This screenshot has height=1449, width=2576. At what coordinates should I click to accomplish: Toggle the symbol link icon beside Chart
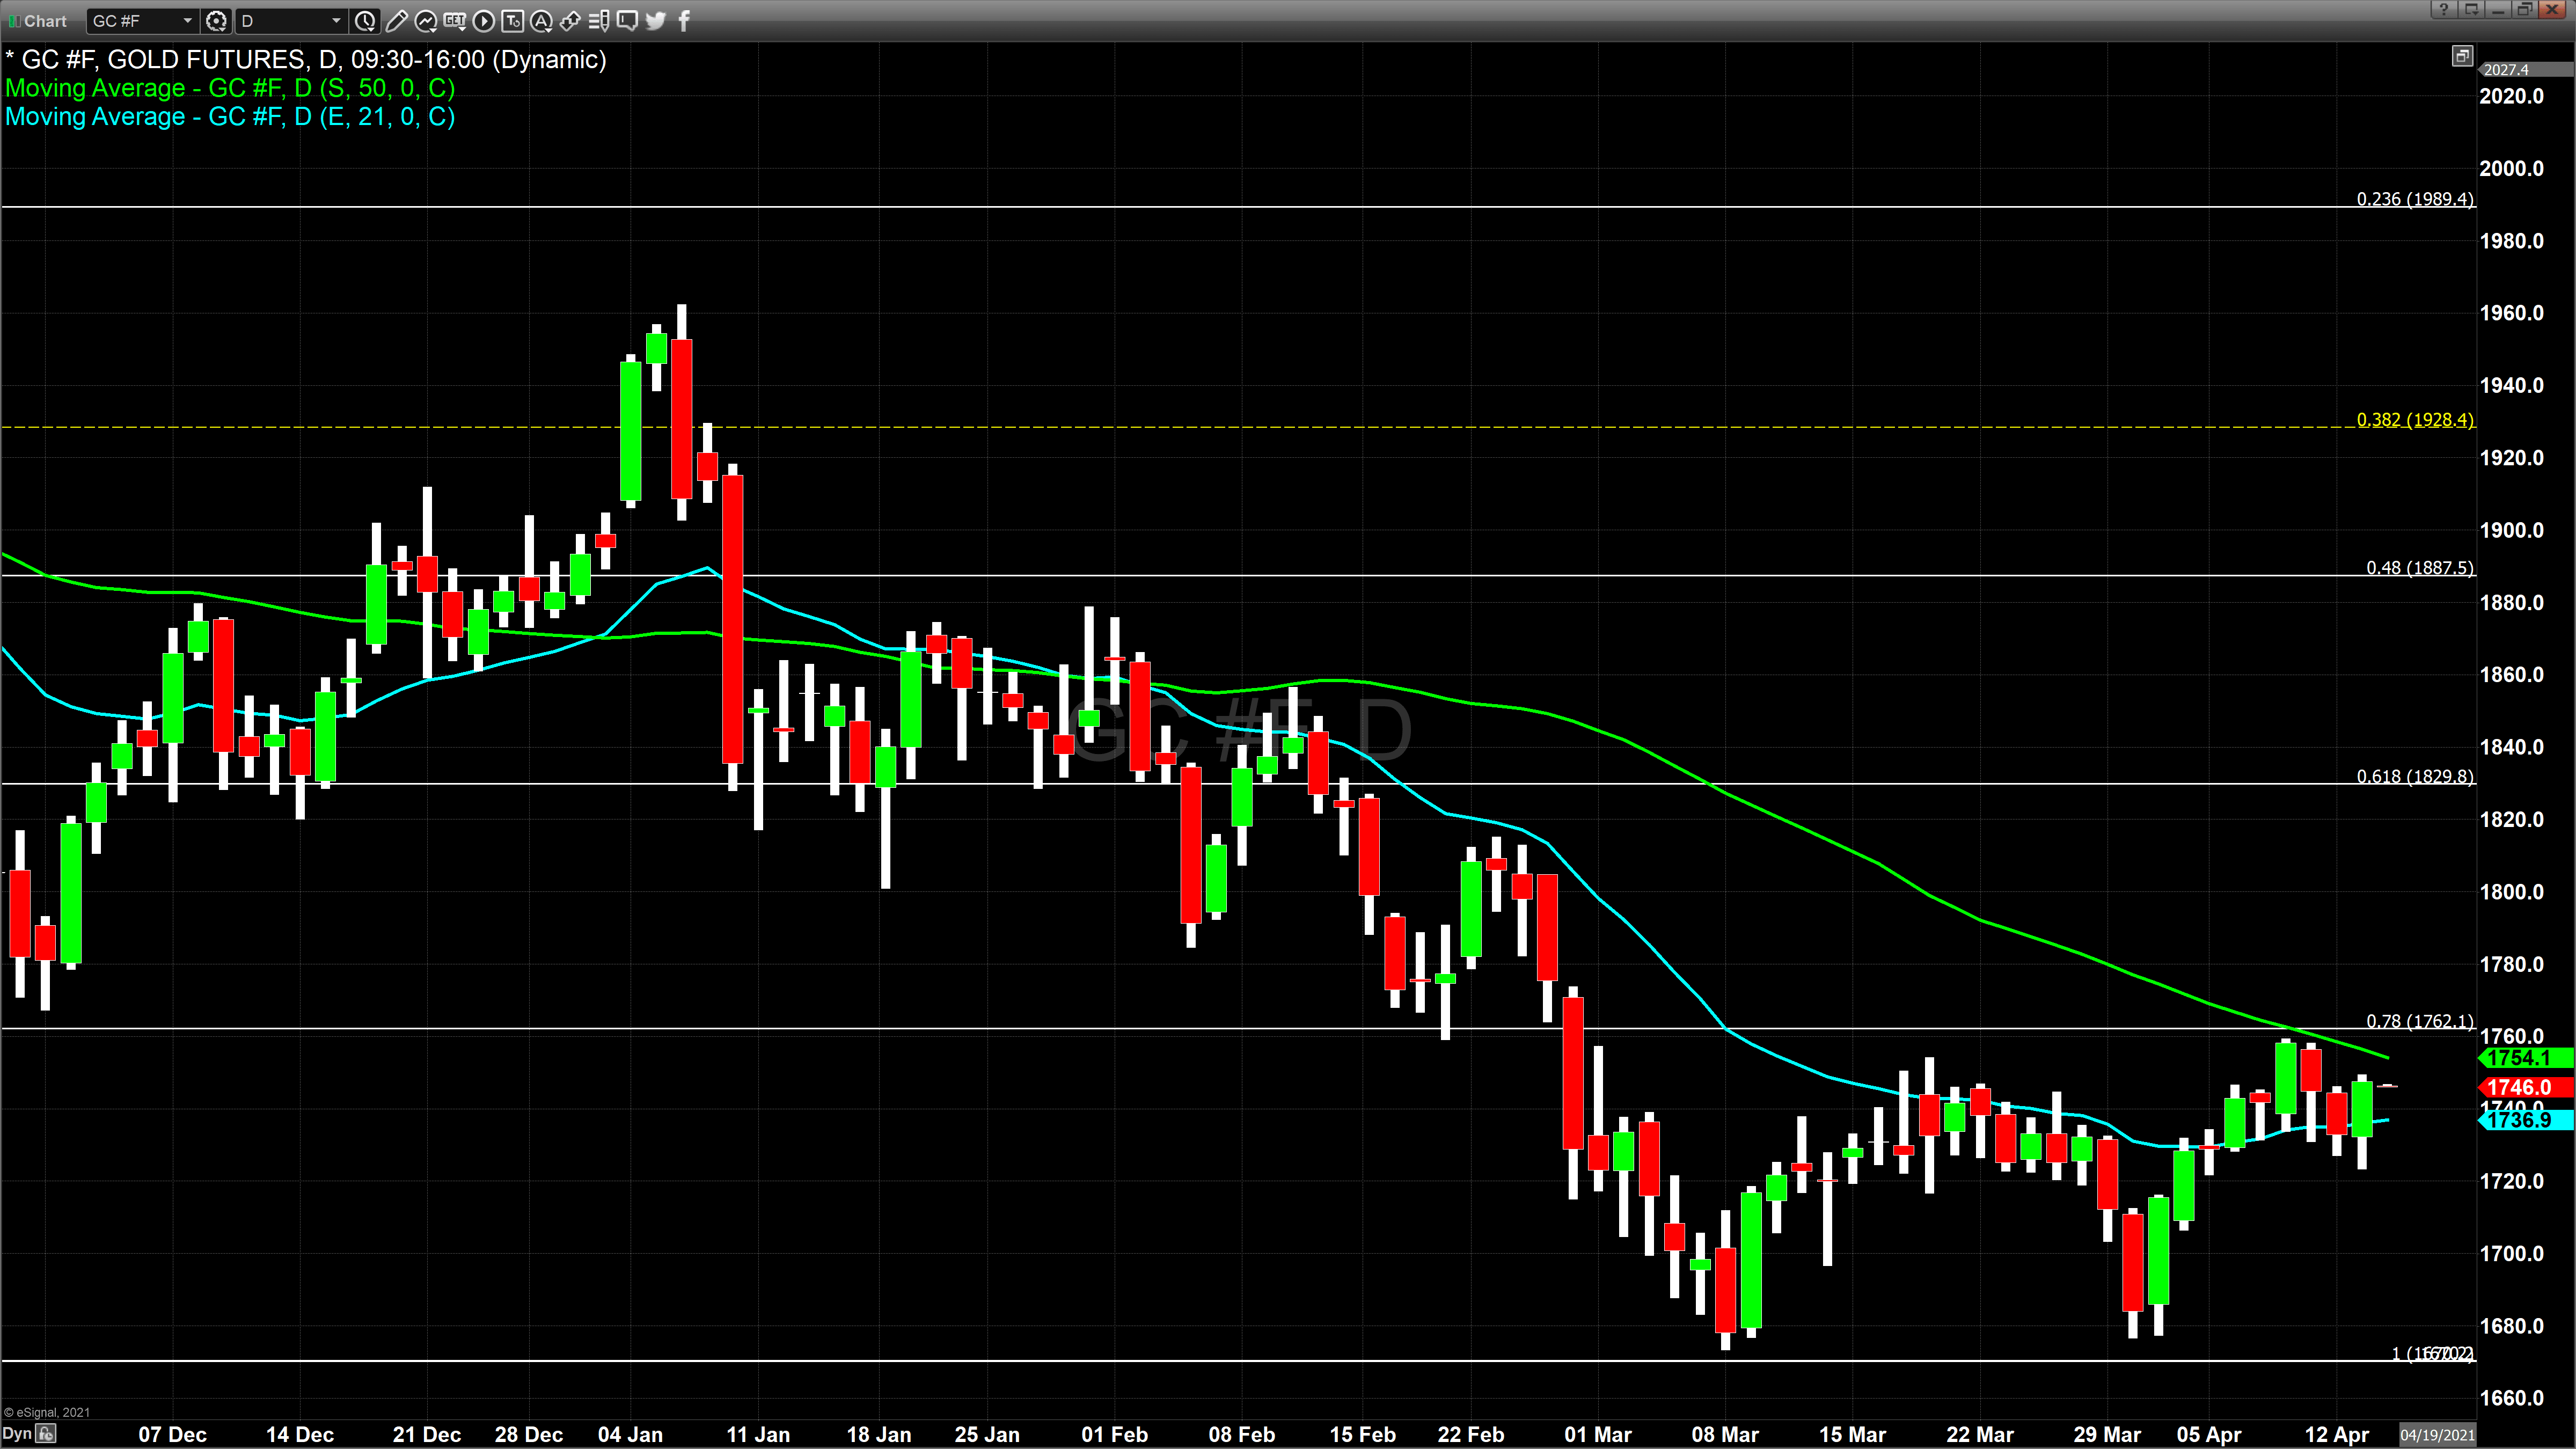click(14, 21)
